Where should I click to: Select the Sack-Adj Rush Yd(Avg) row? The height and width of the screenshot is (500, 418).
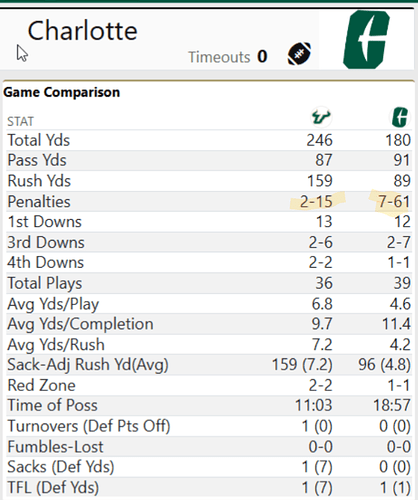[209, 365]
